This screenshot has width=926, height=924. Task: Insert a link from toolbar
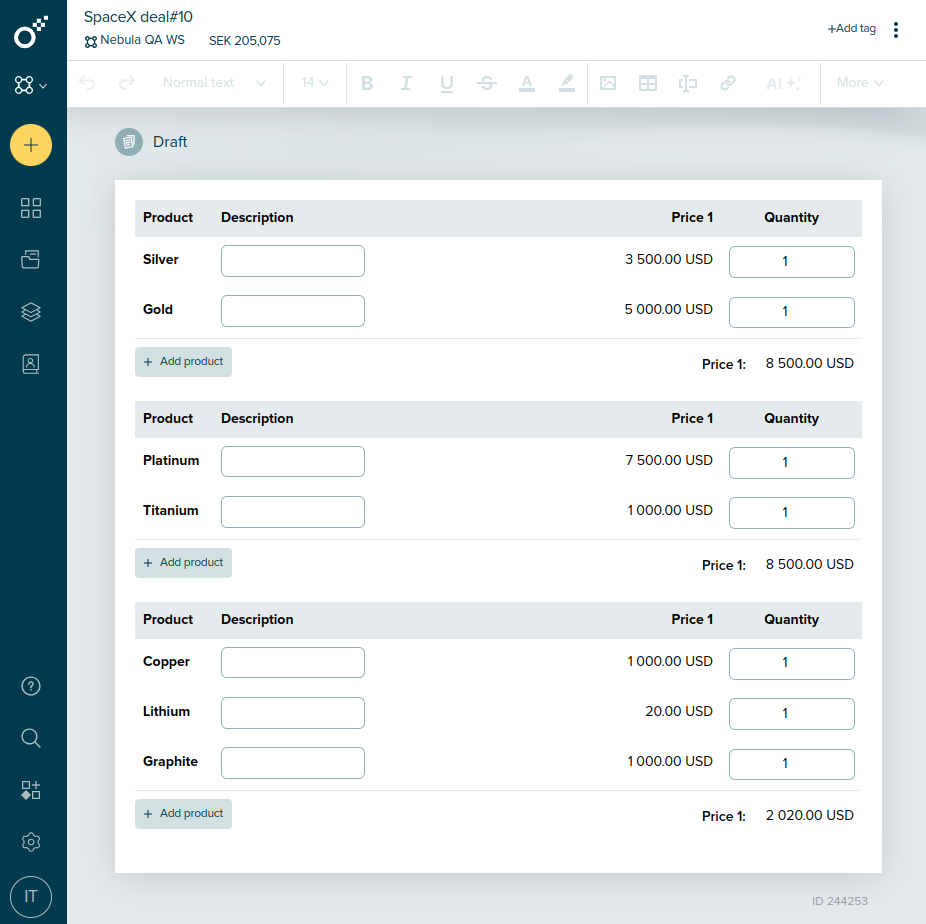pyautogui.click(x=728, y=83)
